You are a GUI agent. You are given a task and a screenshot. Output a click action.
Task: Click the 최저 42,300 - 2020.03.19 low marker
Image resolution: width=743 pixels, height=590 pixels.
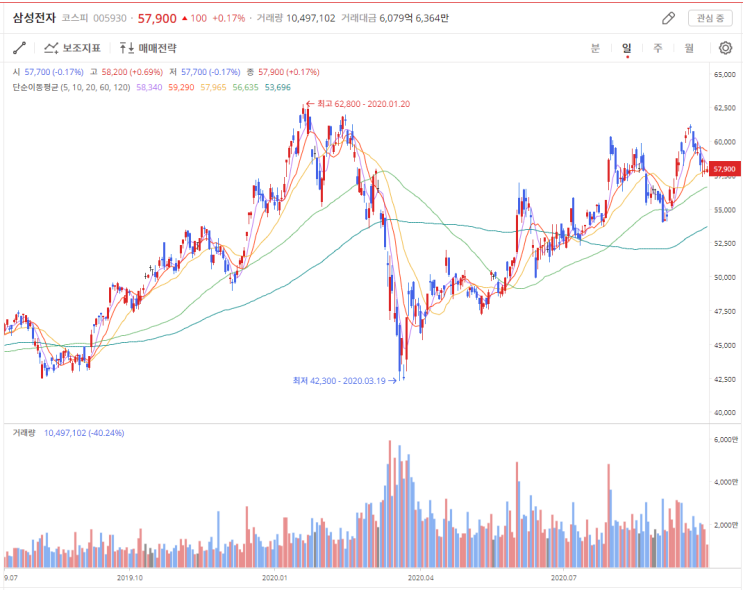tap(344, 381)
